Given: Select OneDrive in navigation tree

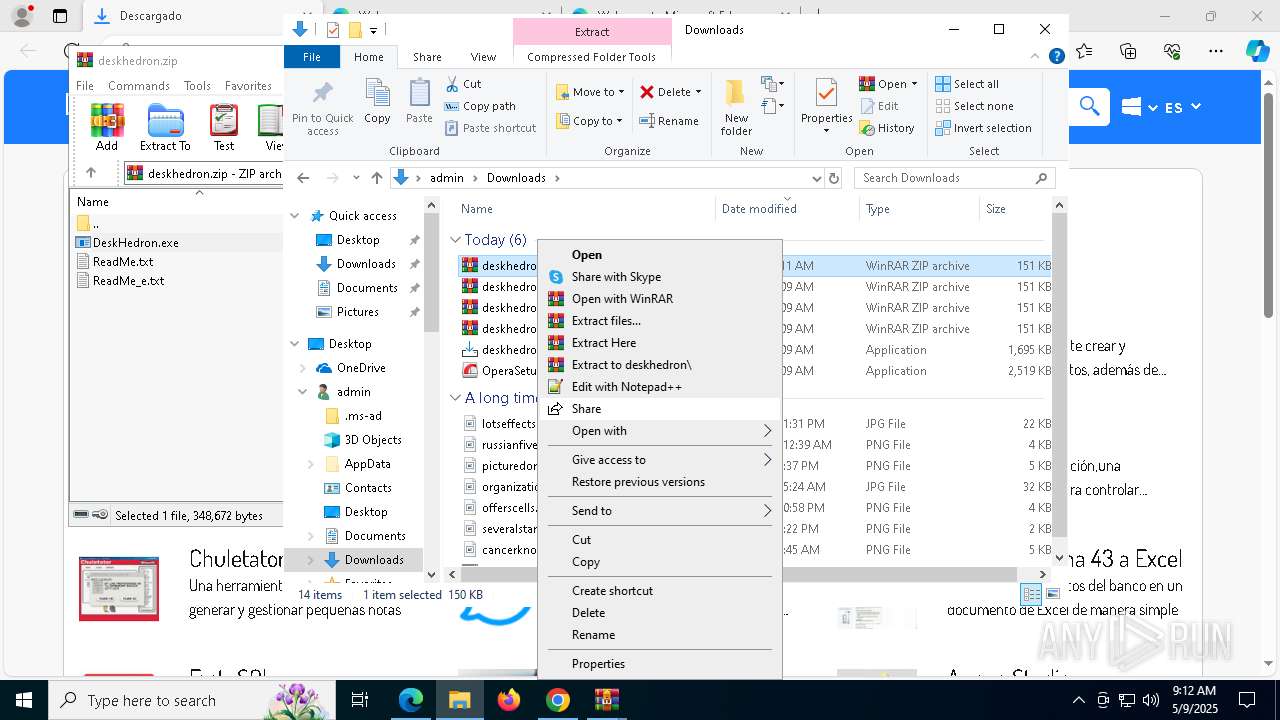Looking at the screenshot, I should coord(361,368).
